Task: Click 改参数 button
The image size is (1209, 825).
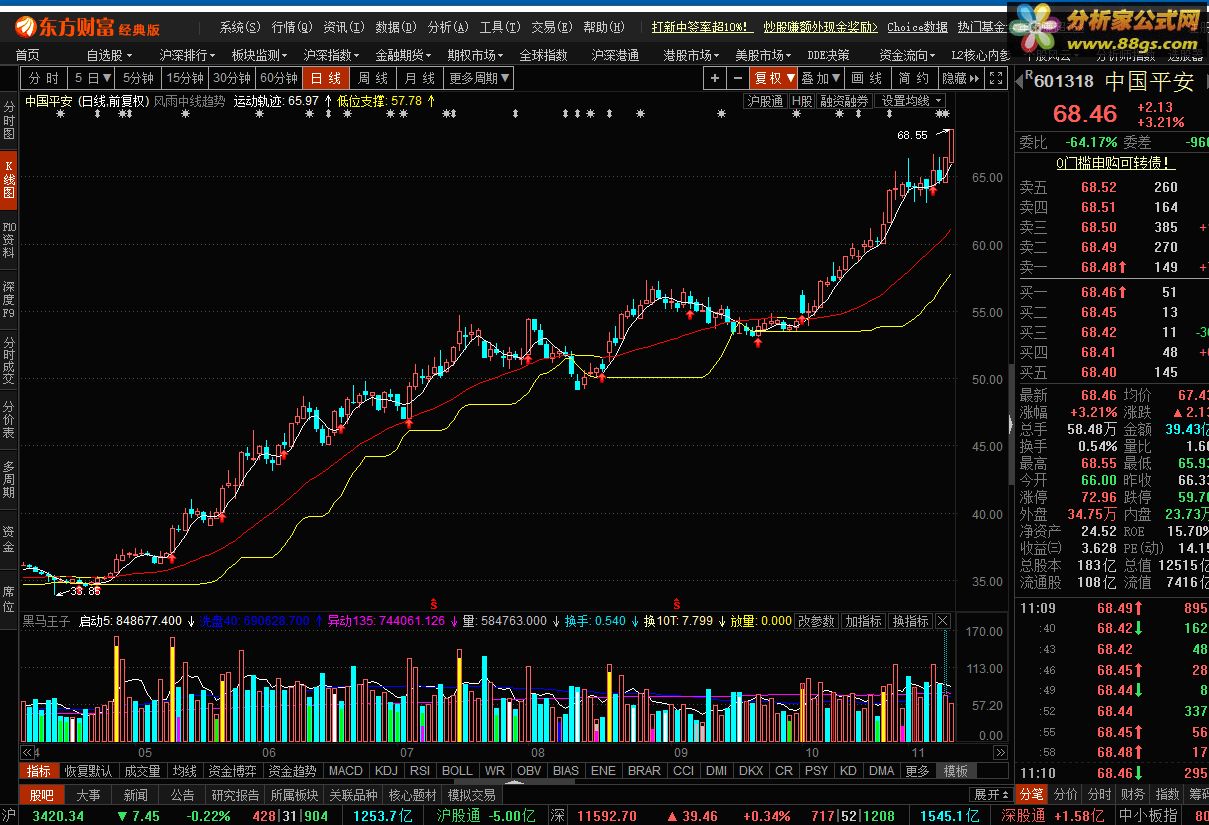Action: 816,621
